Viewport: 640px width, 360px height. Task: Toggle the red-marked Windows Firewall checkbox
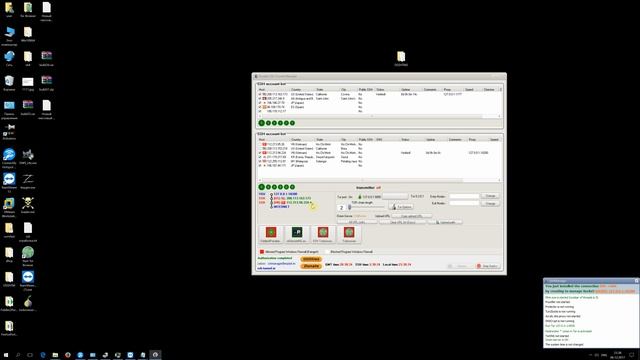tap(262, 252)
